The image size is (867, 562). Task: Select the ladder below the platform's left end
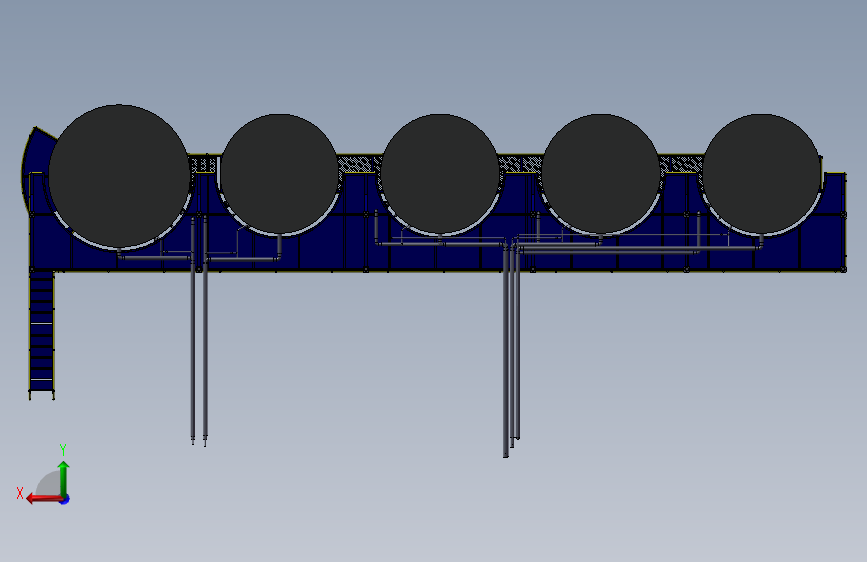(41, 335)
